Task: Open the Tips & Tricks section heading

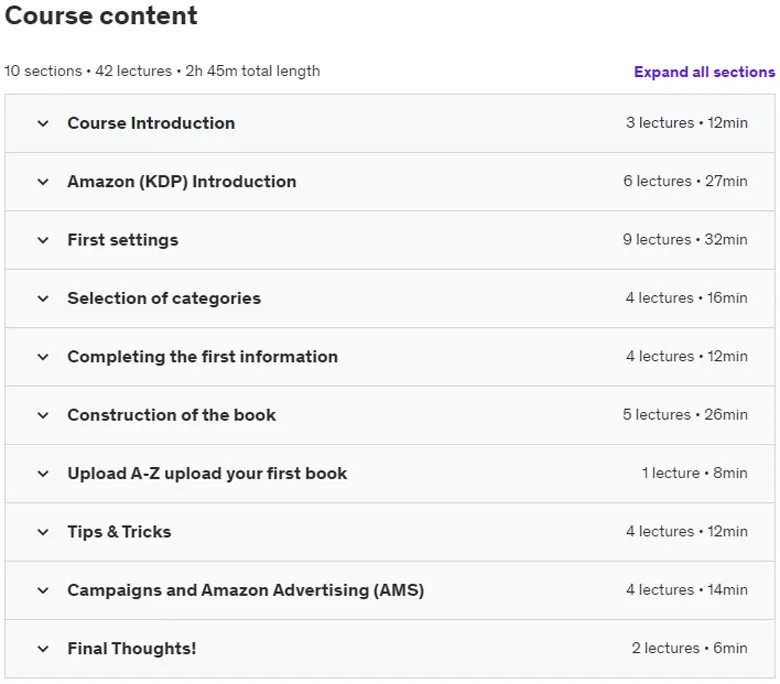Action: [x=119, y=532]
